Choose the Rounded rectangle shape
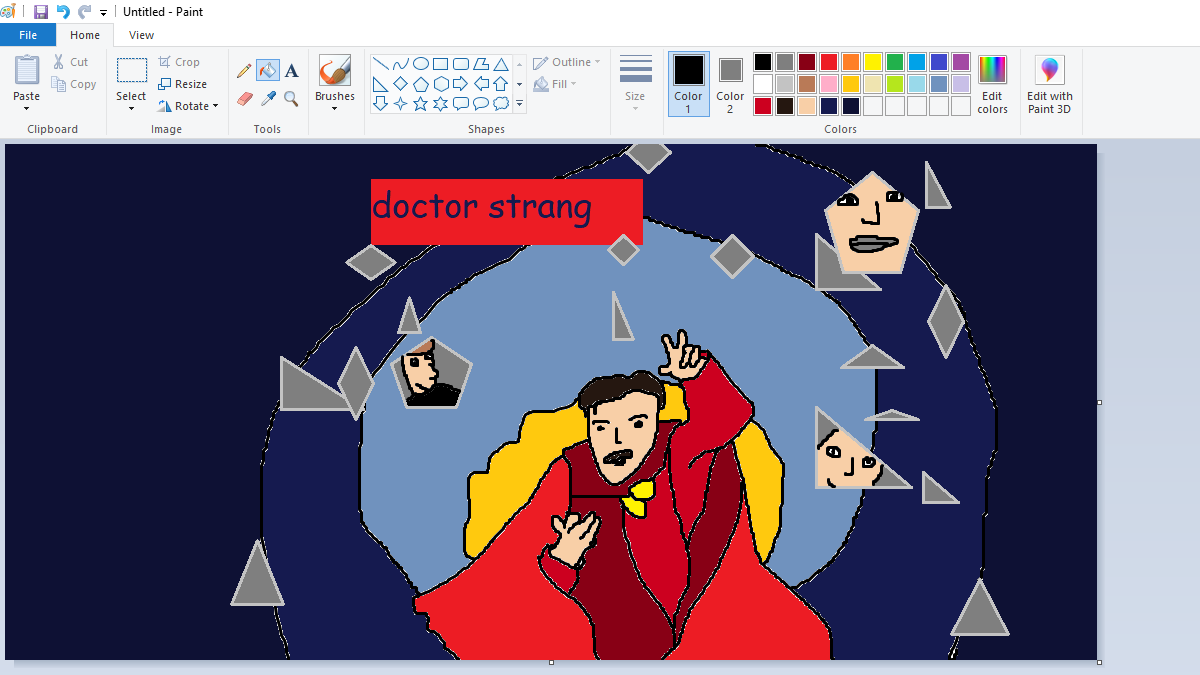 (x=461, y=63)
